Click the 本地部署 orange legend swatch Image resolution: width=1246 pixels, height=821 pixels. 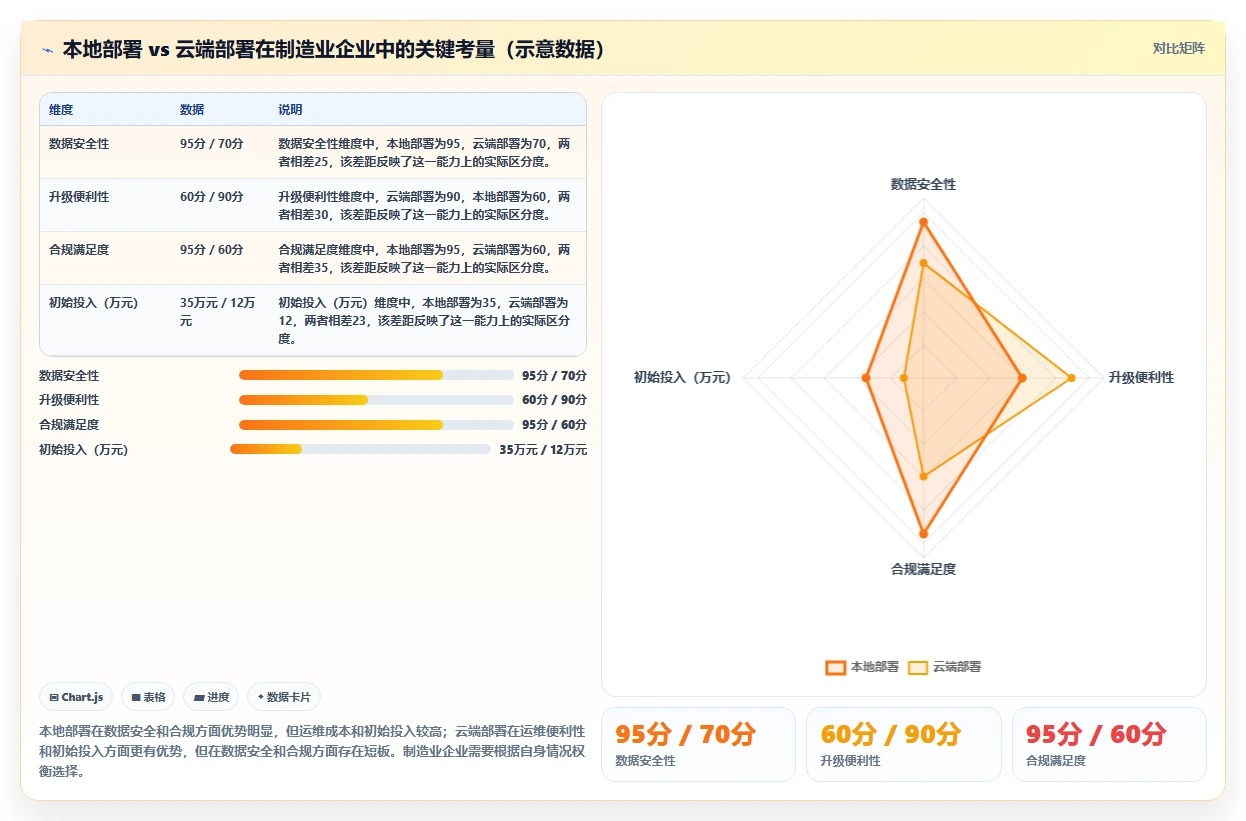pyautogui.click(x=836, y=667)
